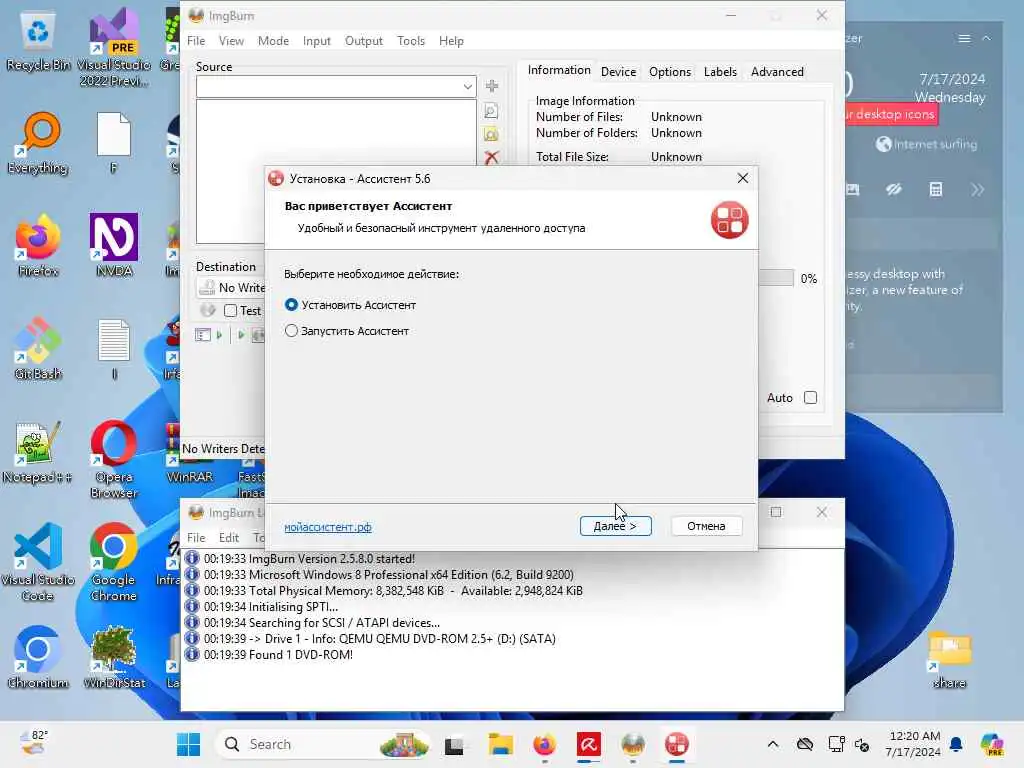Open the ImgBurn taskbar icon

point(633,744)
